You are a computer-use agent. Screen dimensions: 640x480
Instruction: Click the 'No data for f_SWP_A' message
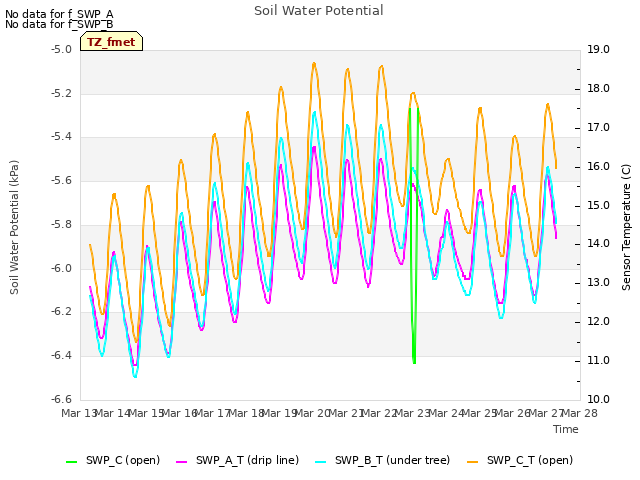pyautogui.click(x=59, y=14)
